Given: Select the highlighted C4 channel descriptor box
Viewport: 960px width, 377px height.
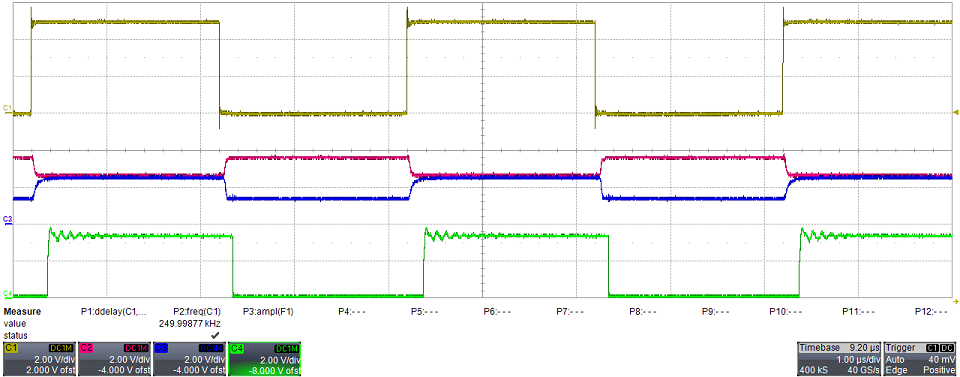Looking at the screenshot, I should point(265,359).
